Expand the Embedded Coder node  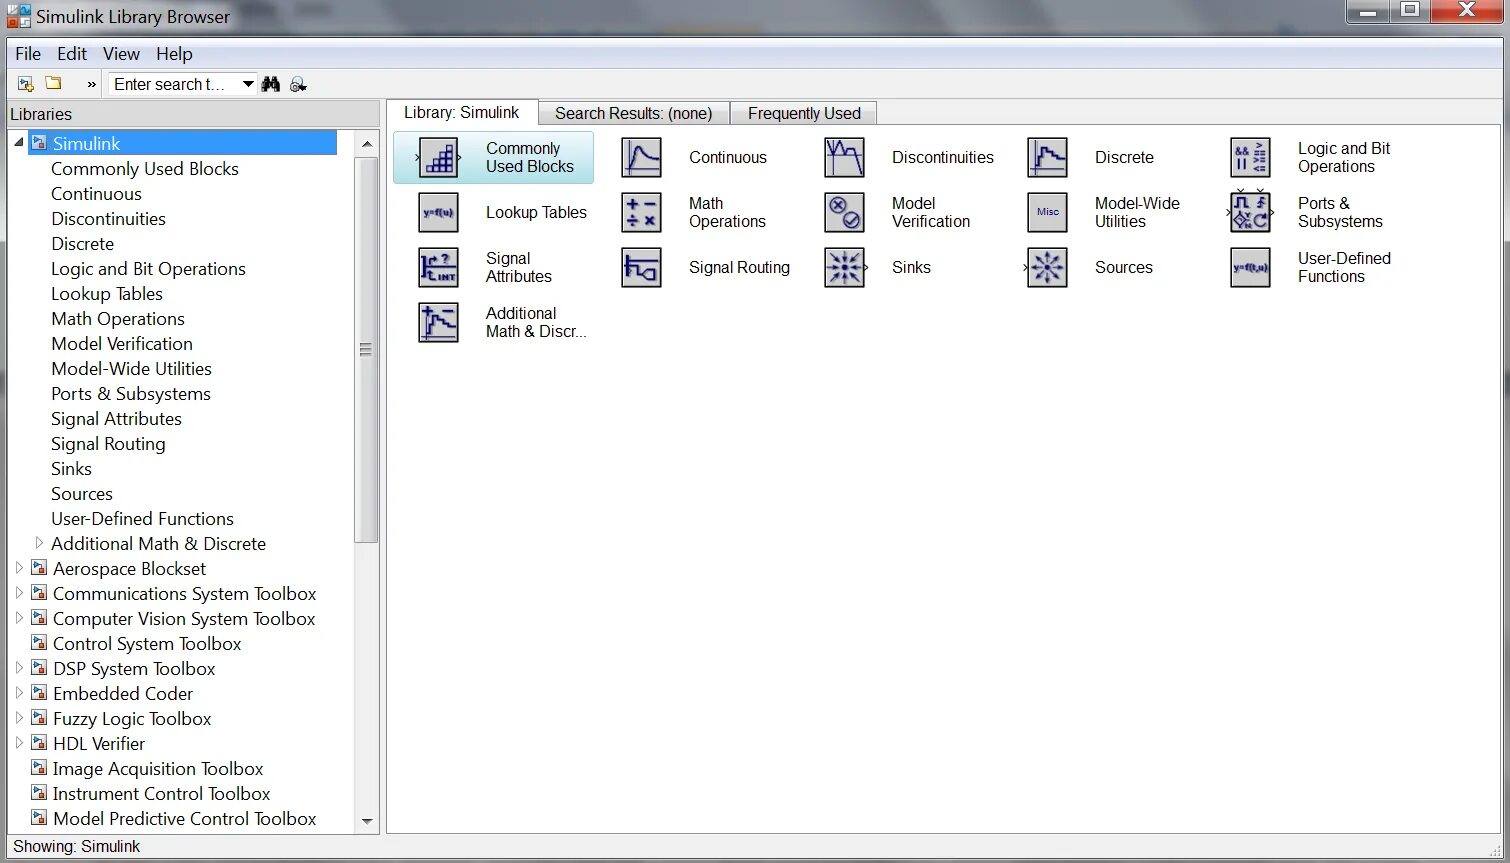(x=18, y=693)
